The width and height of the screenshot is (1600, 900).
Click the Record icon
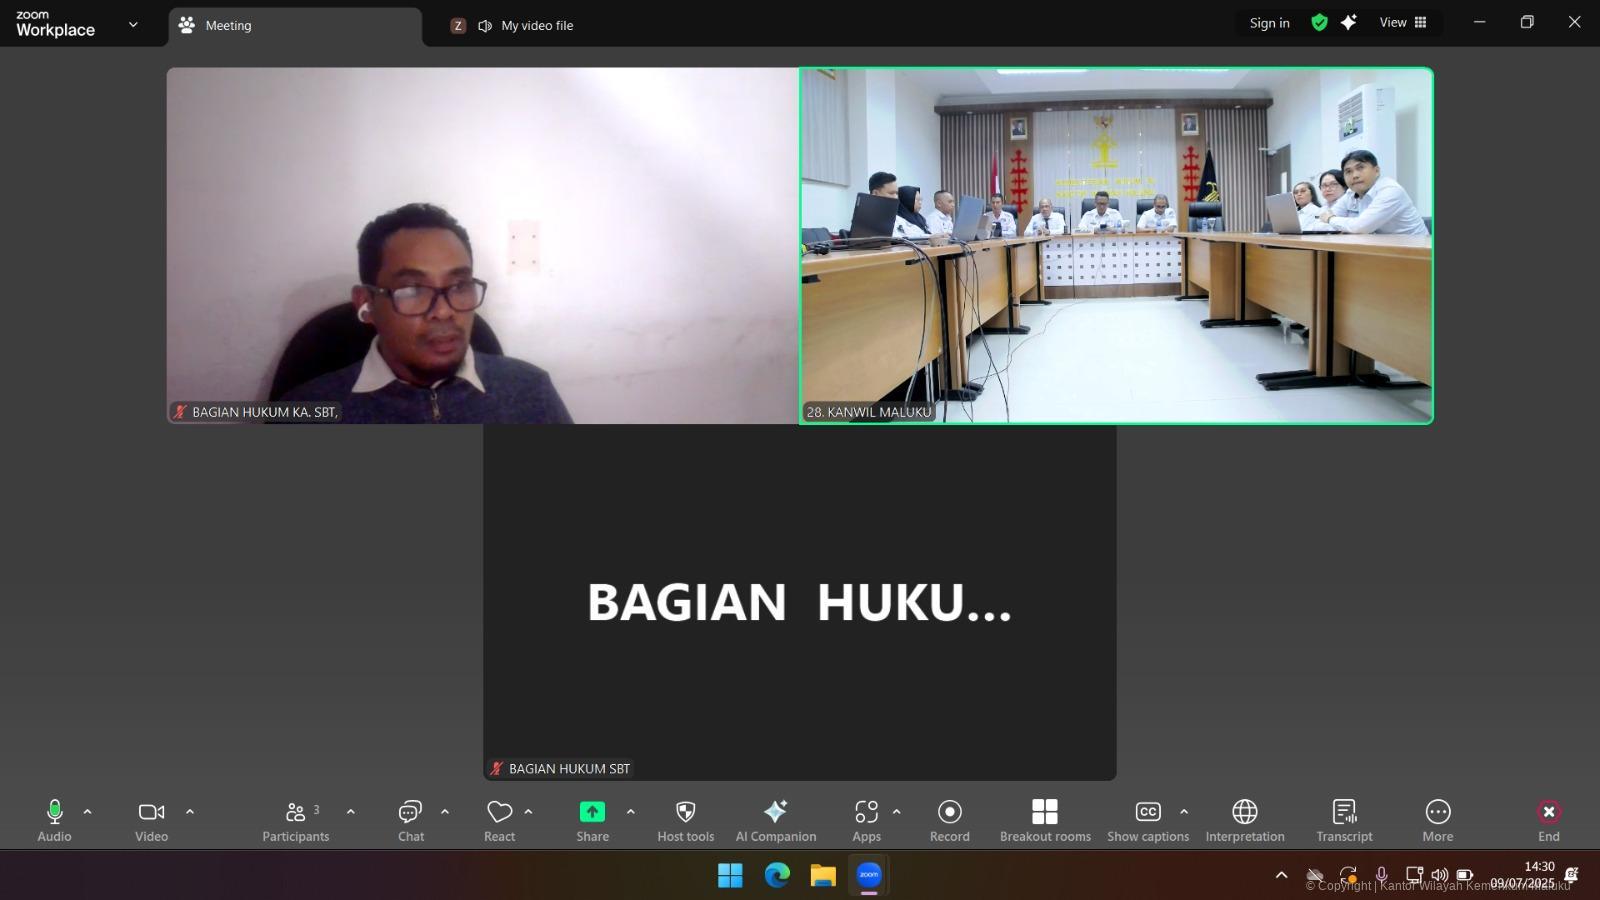click(949, 812)
